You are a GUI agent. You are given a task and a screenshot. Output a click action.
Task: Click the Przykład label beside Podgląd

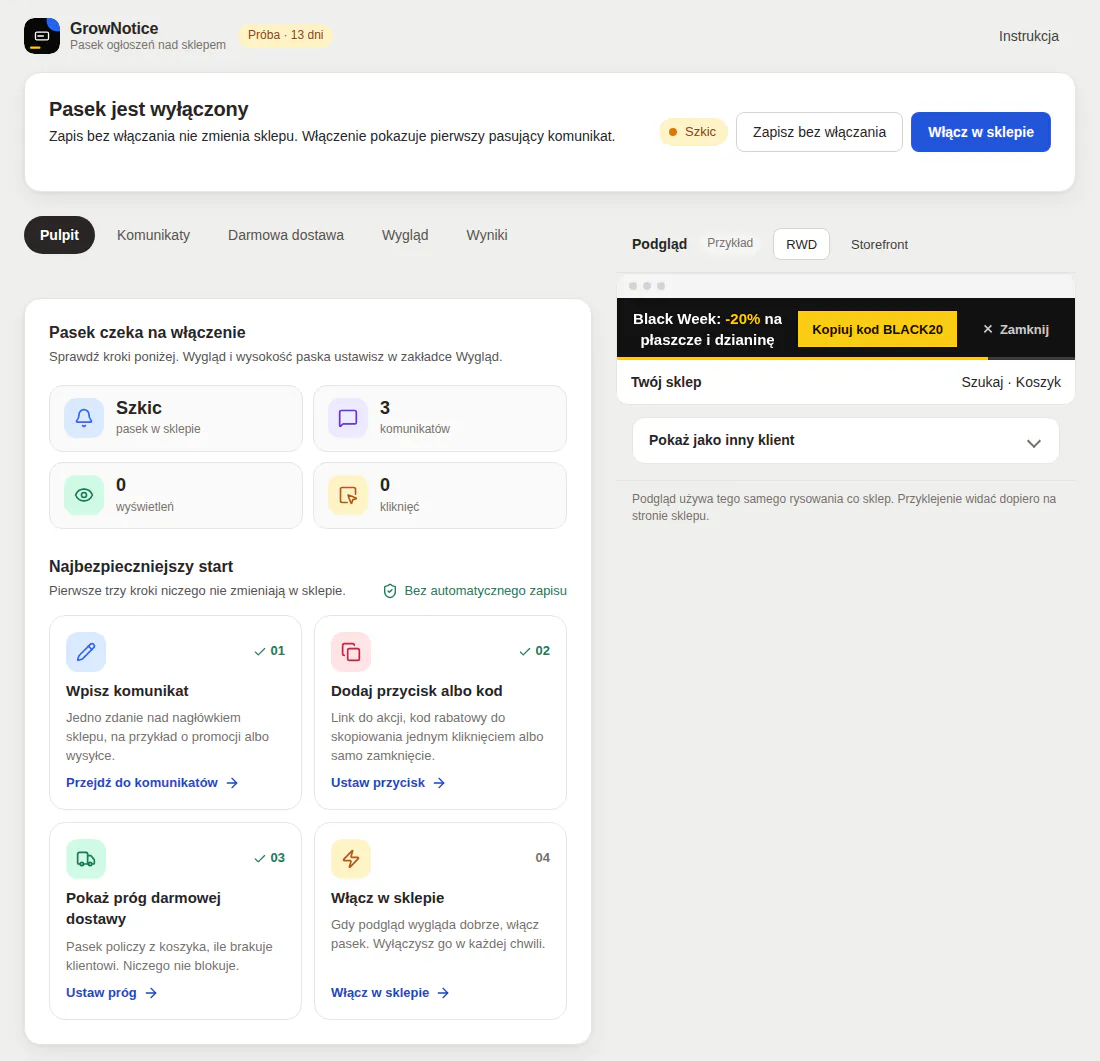[730, 243]
